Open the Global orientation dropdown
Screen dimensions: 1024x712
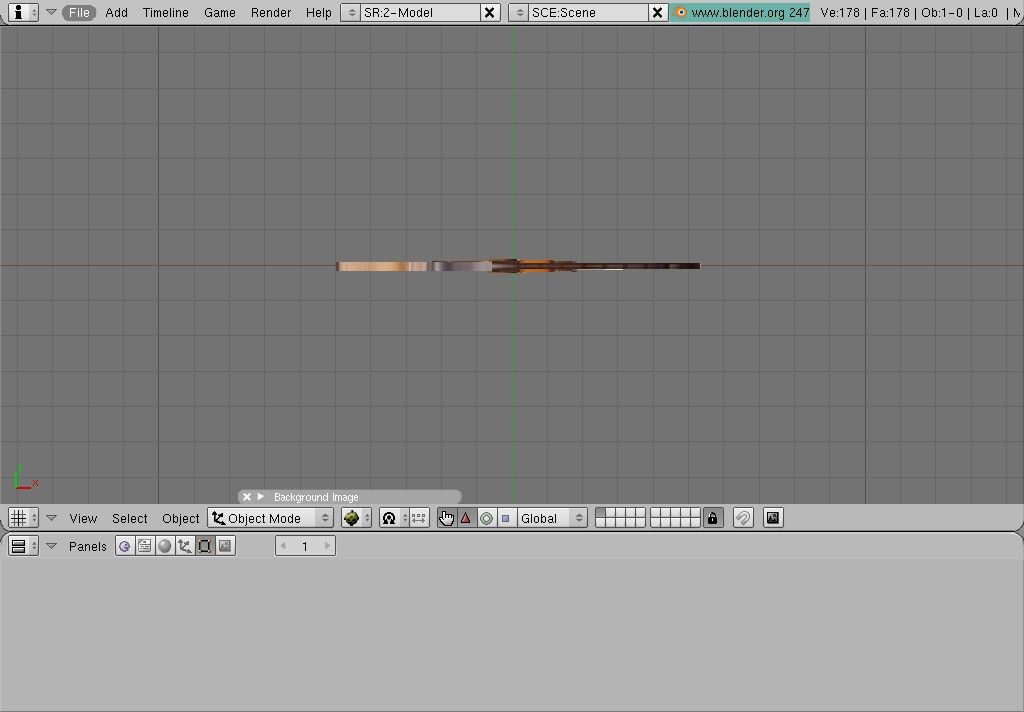pos(552,518)
